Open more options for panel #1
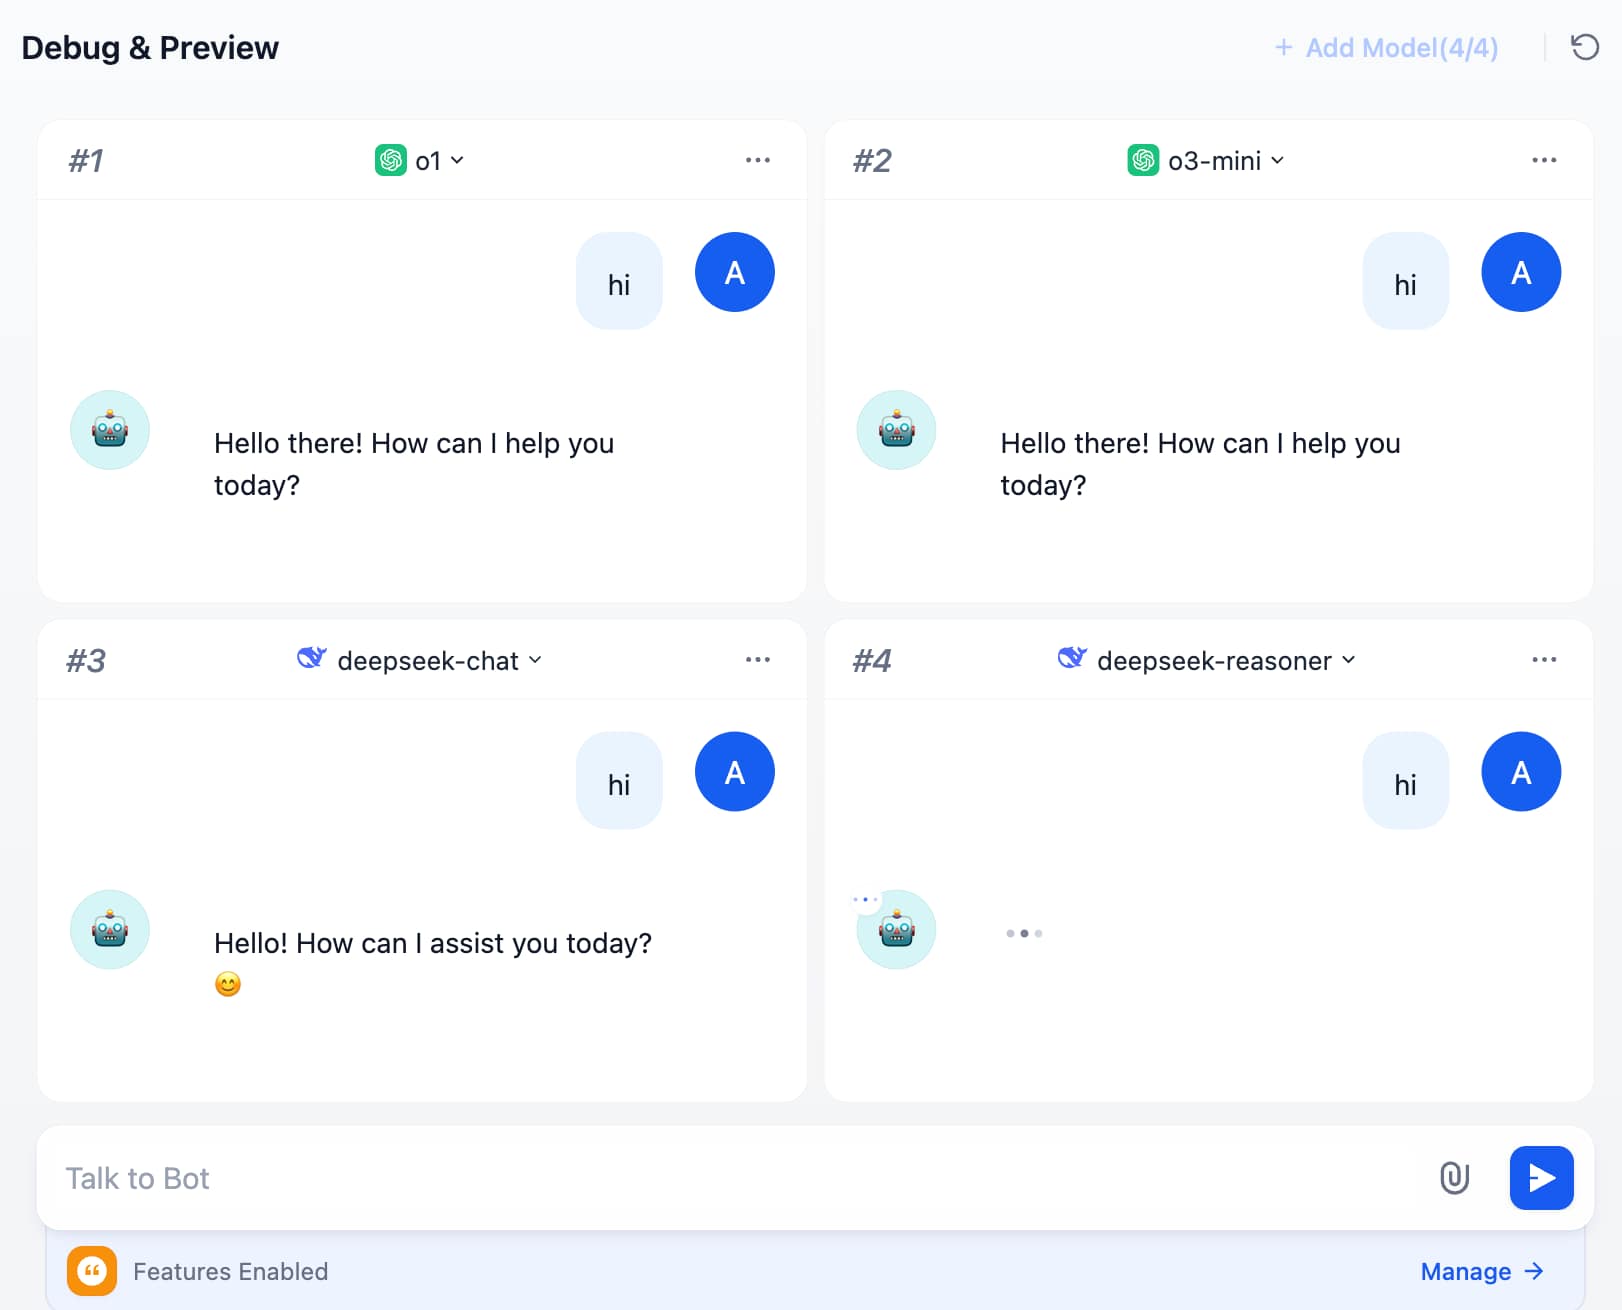Screen dimensions: 1622x1310 757,160
